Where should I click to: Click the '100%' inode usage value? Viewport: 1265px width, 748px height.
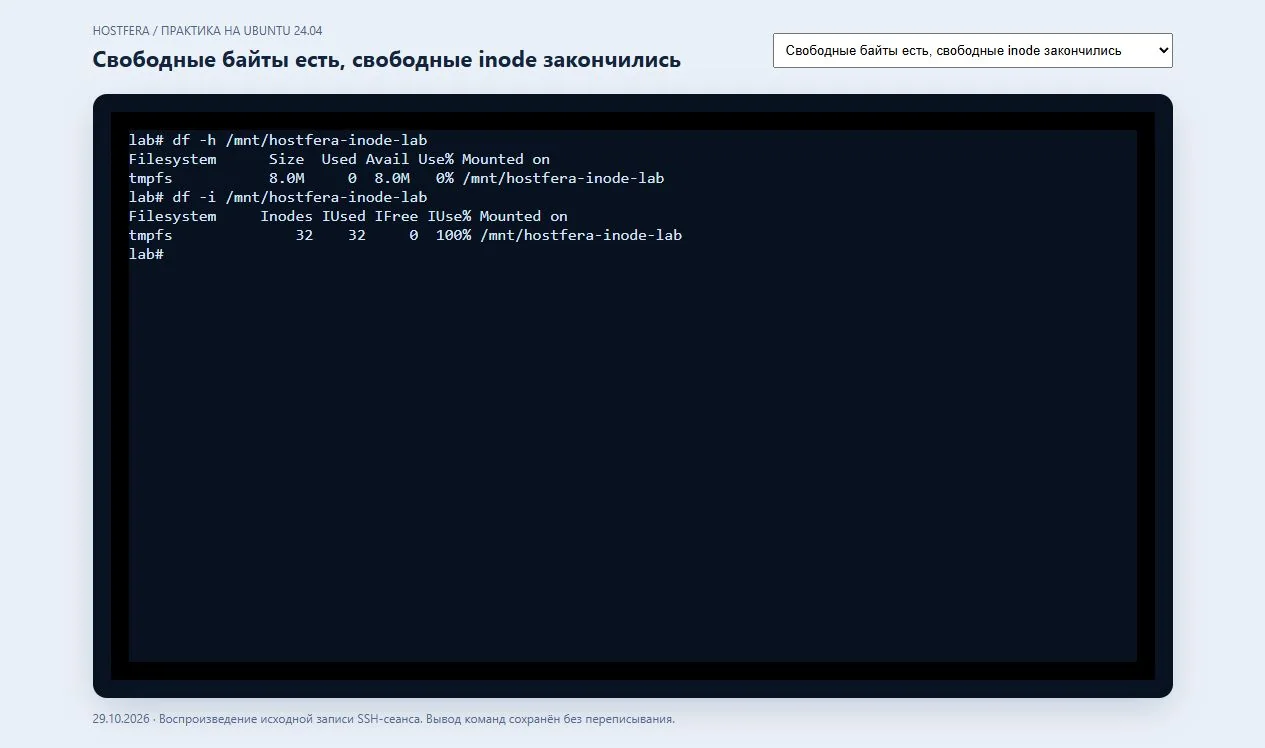pos(453,235)
